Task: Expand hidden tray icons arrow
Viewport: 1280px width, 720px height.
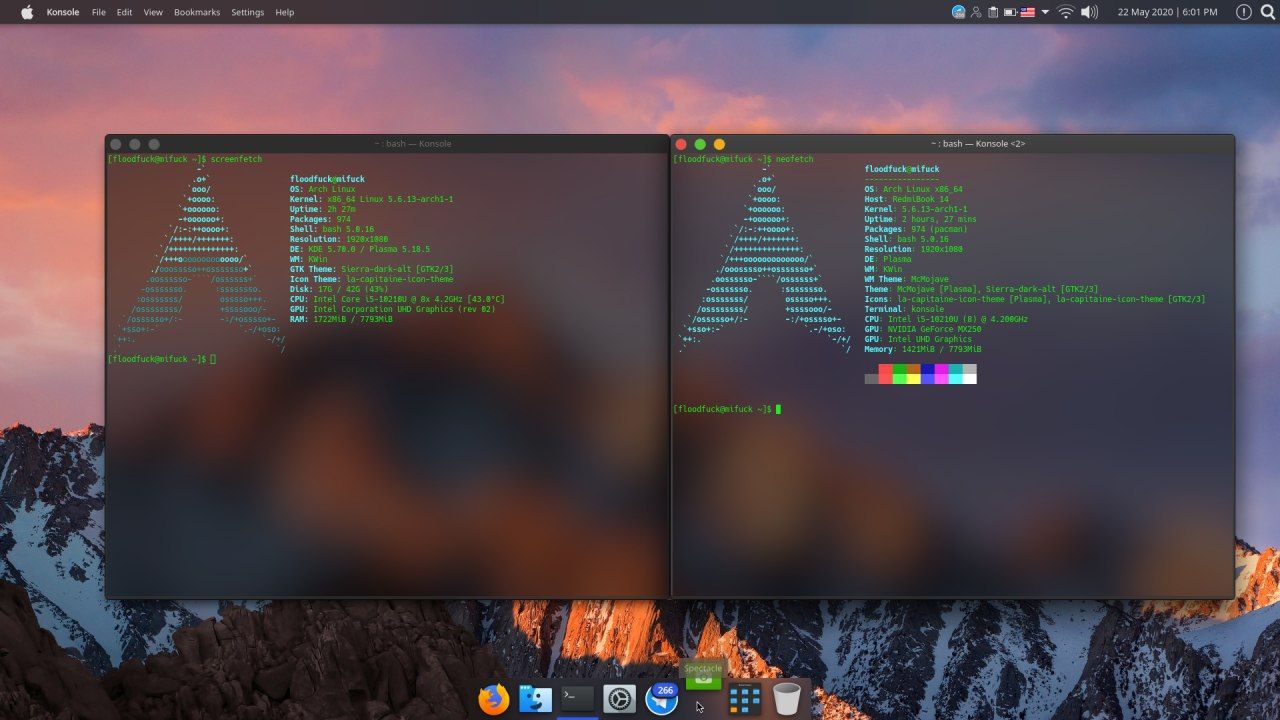Action: (1046, 12)
